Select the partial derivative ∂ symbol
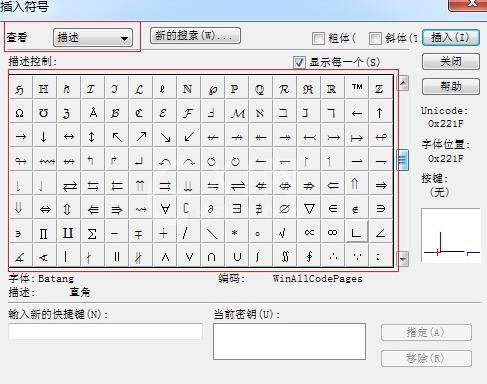The image size is (487, 384). (x=211, y=209)
